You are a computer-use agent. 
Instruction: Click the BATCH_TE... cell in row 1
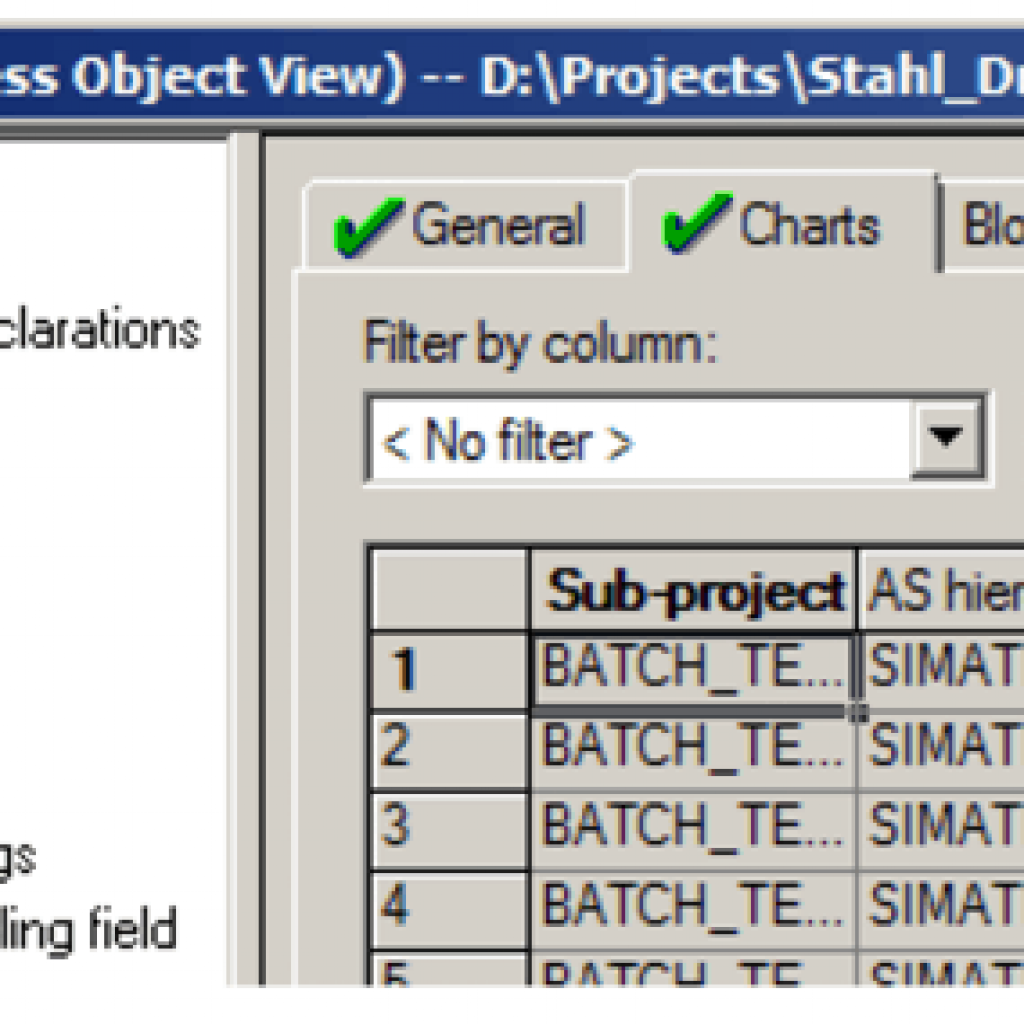pos(694,669)
